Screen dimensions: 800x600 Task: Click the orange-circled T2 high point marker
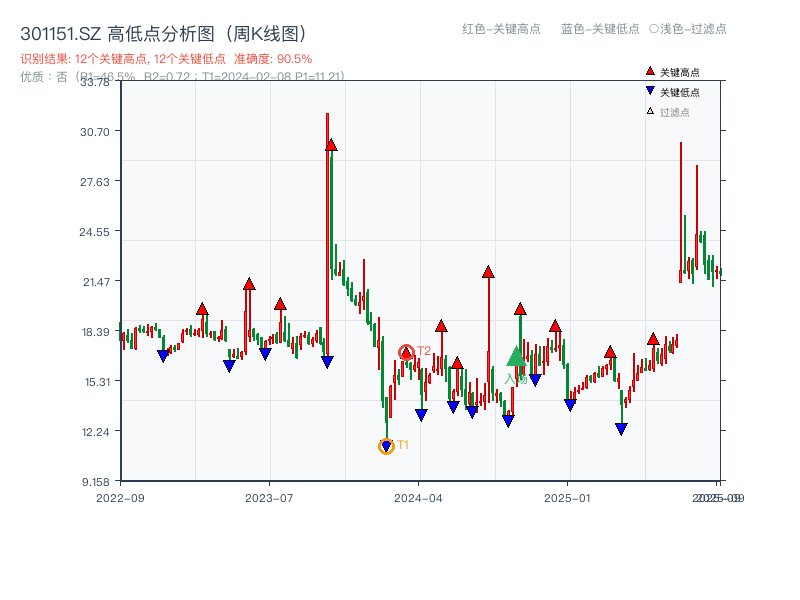(x=408, y=350)
